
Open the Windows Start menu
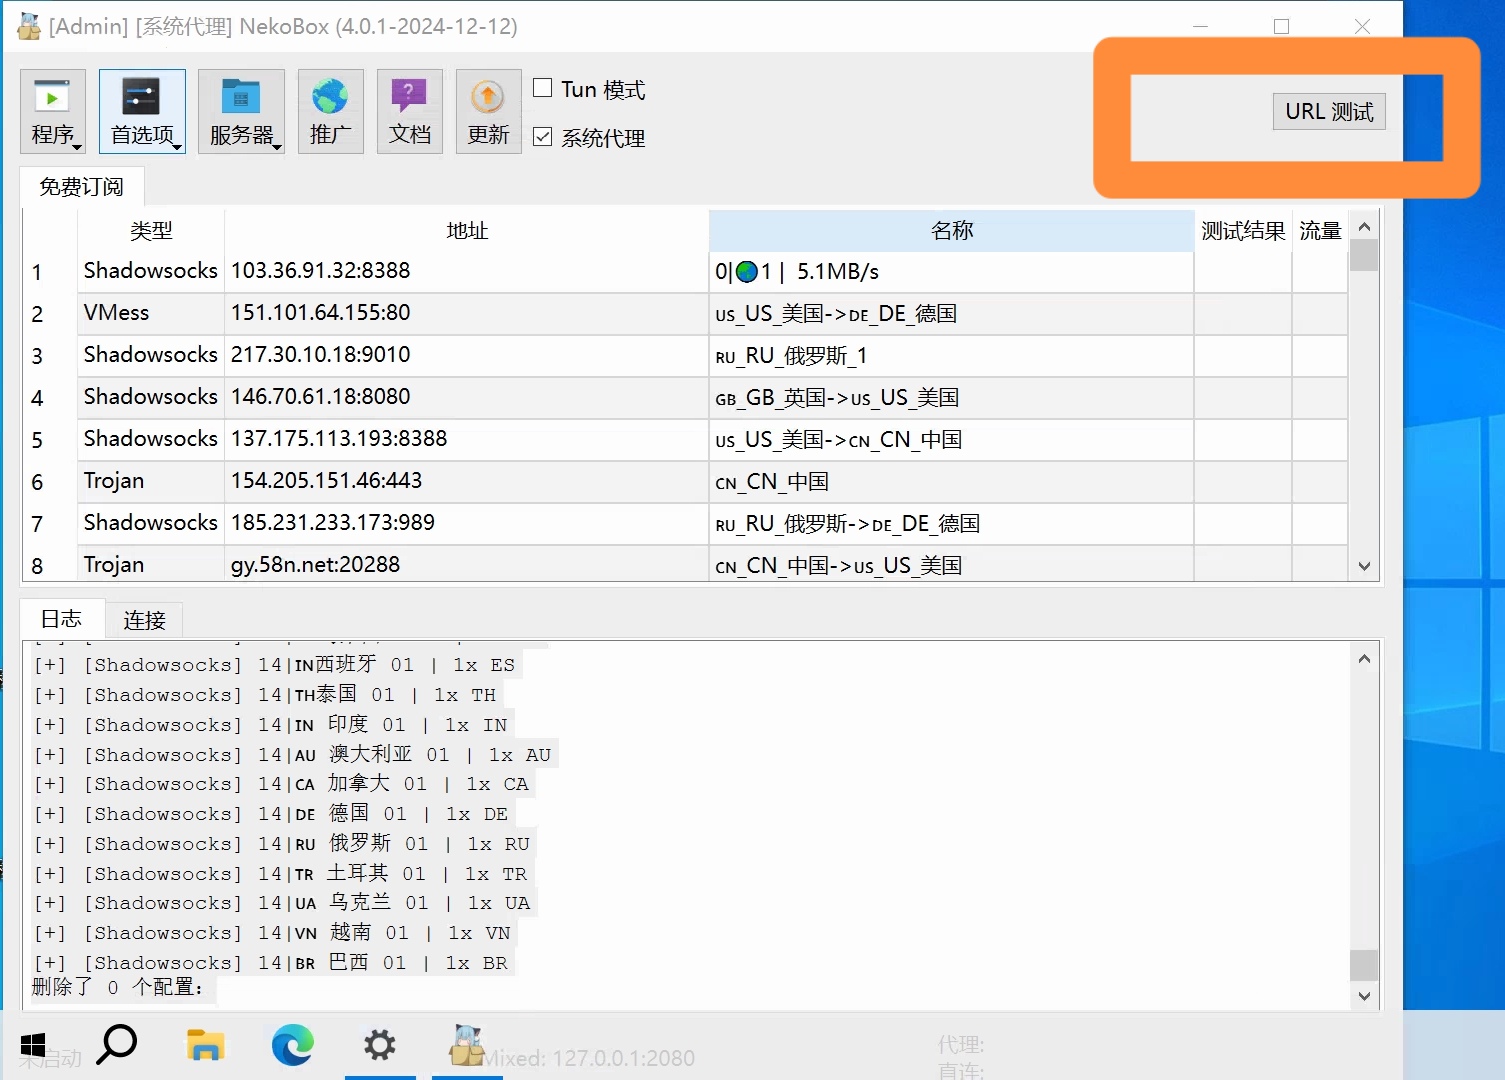coord(33,1046)
